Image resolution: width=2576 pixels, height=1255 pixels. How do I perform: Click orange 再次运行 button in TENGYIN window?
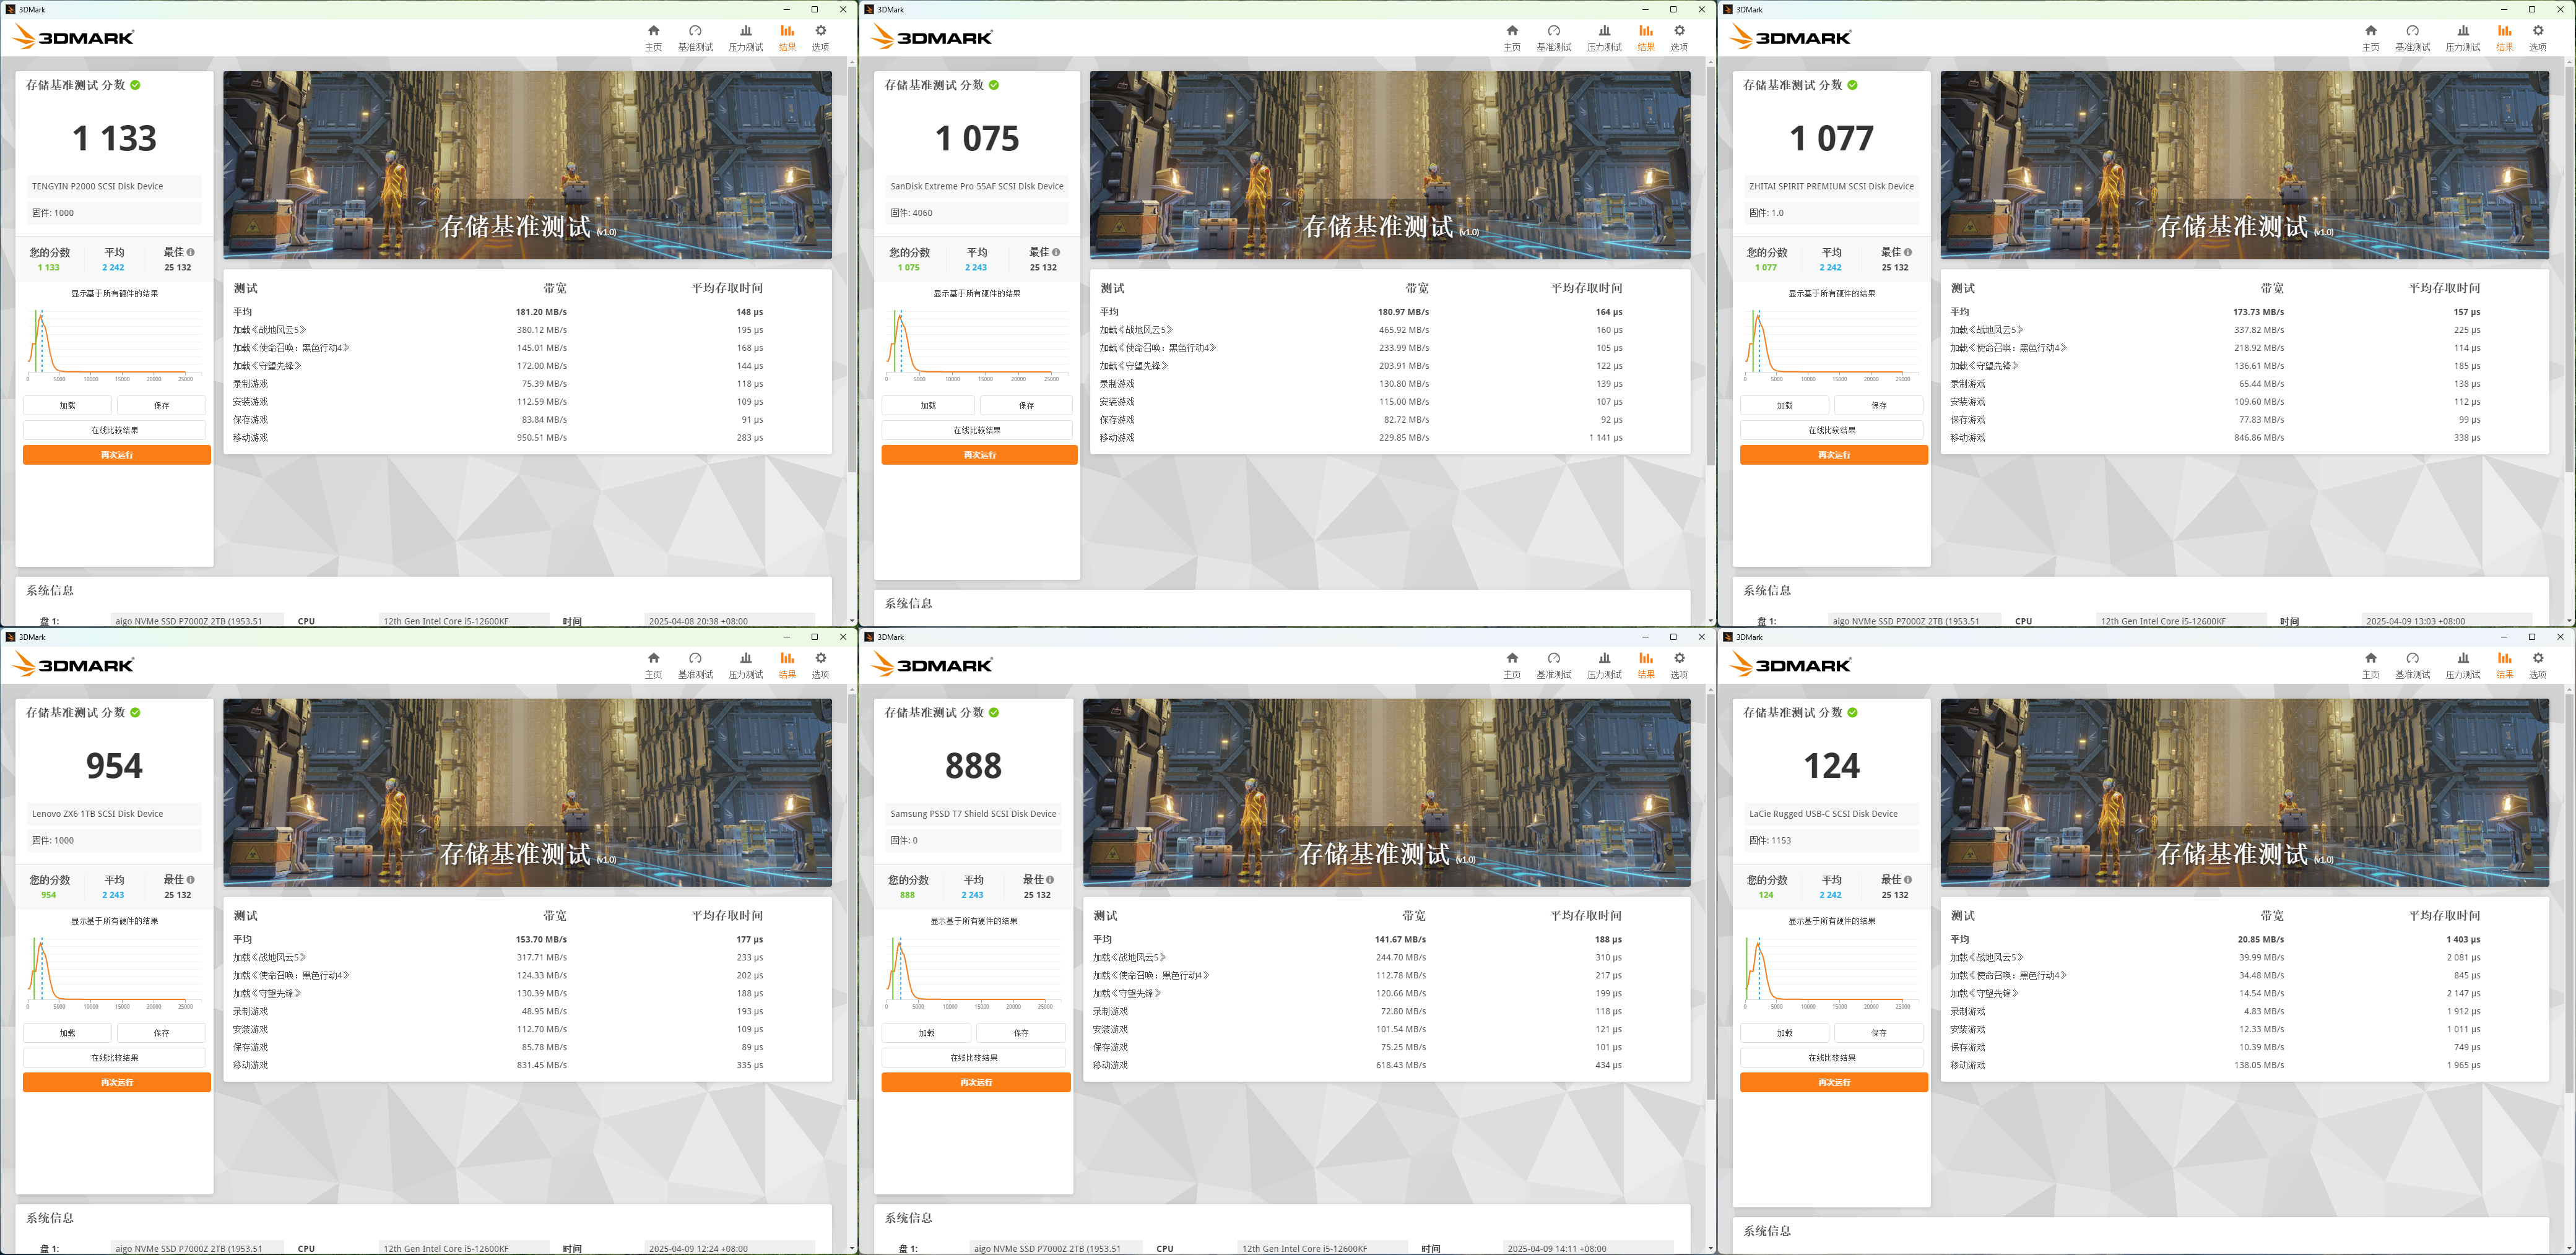click(116, 455)
